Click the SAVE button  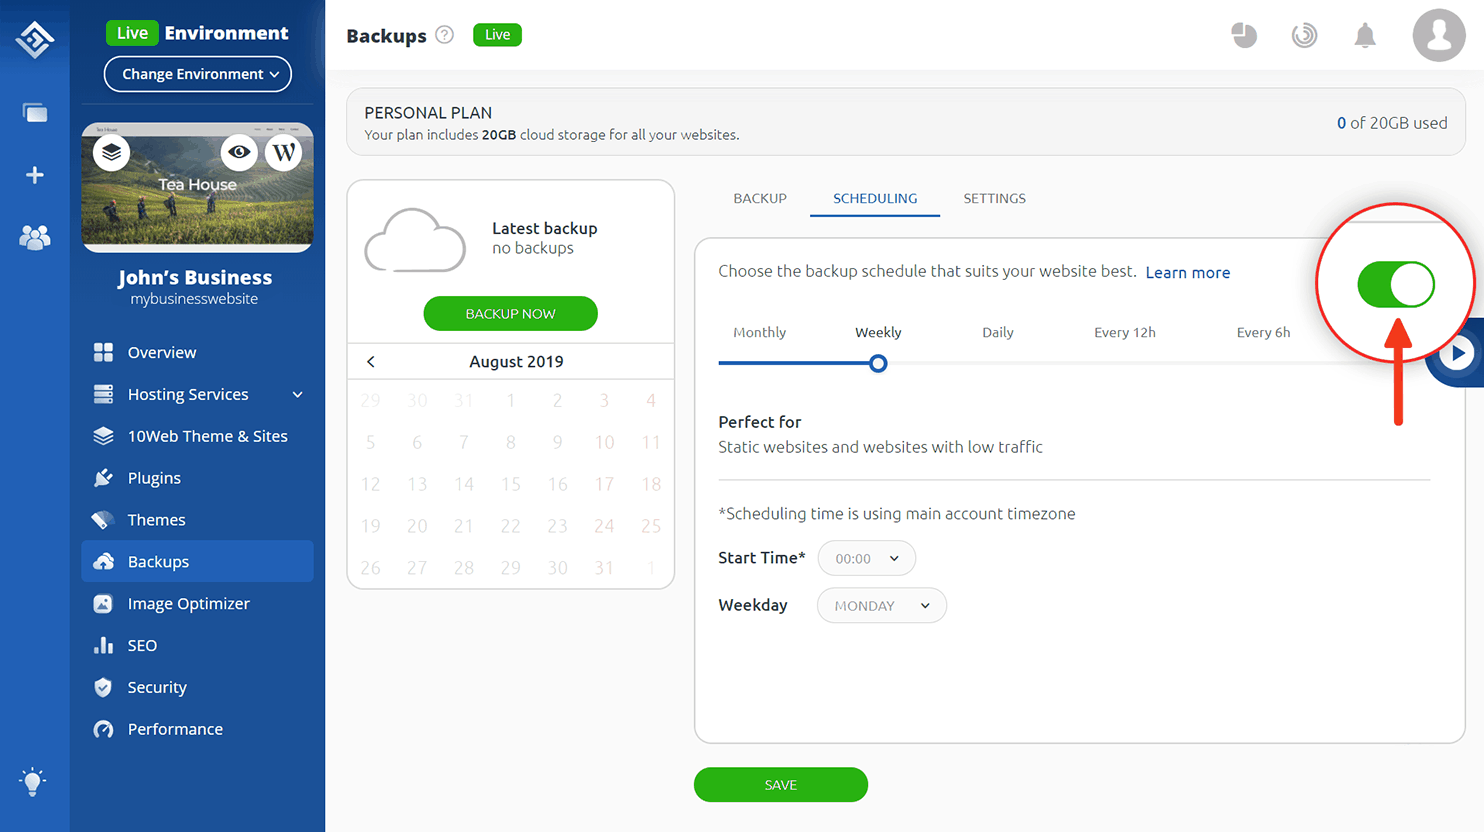point(781,785)
